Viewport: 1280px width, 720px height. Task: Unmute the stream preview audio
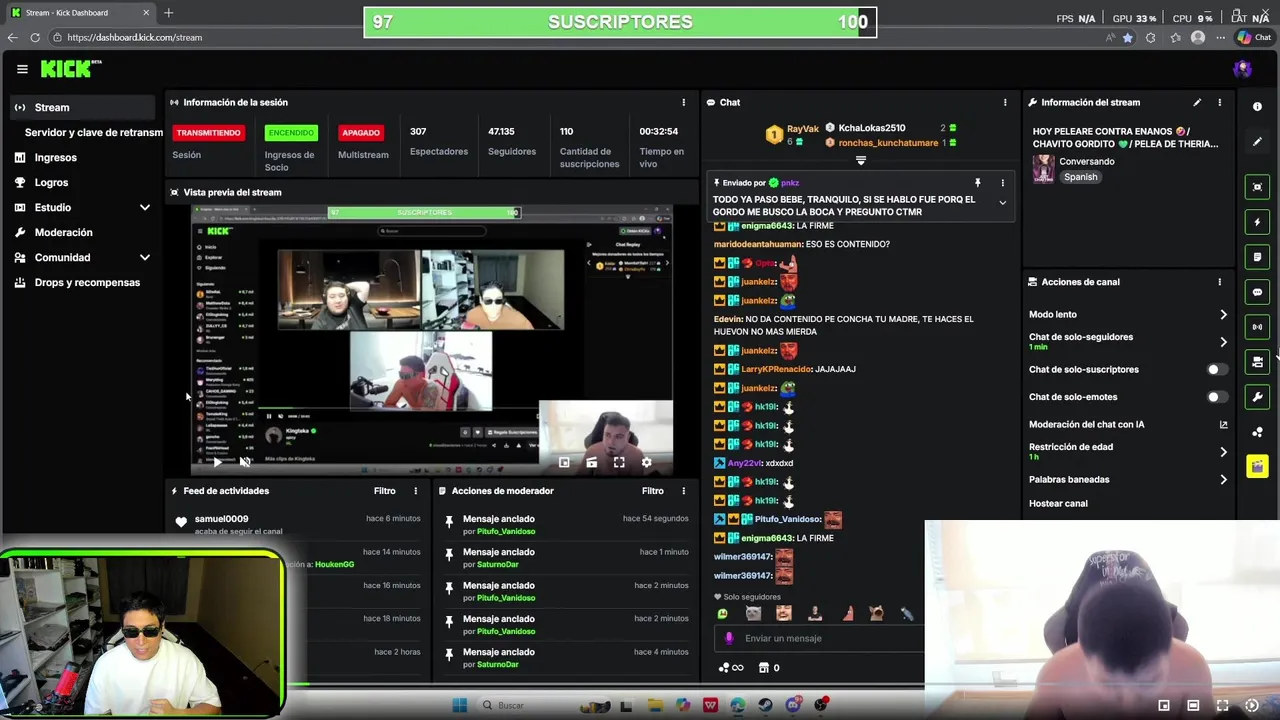point(244,462)
